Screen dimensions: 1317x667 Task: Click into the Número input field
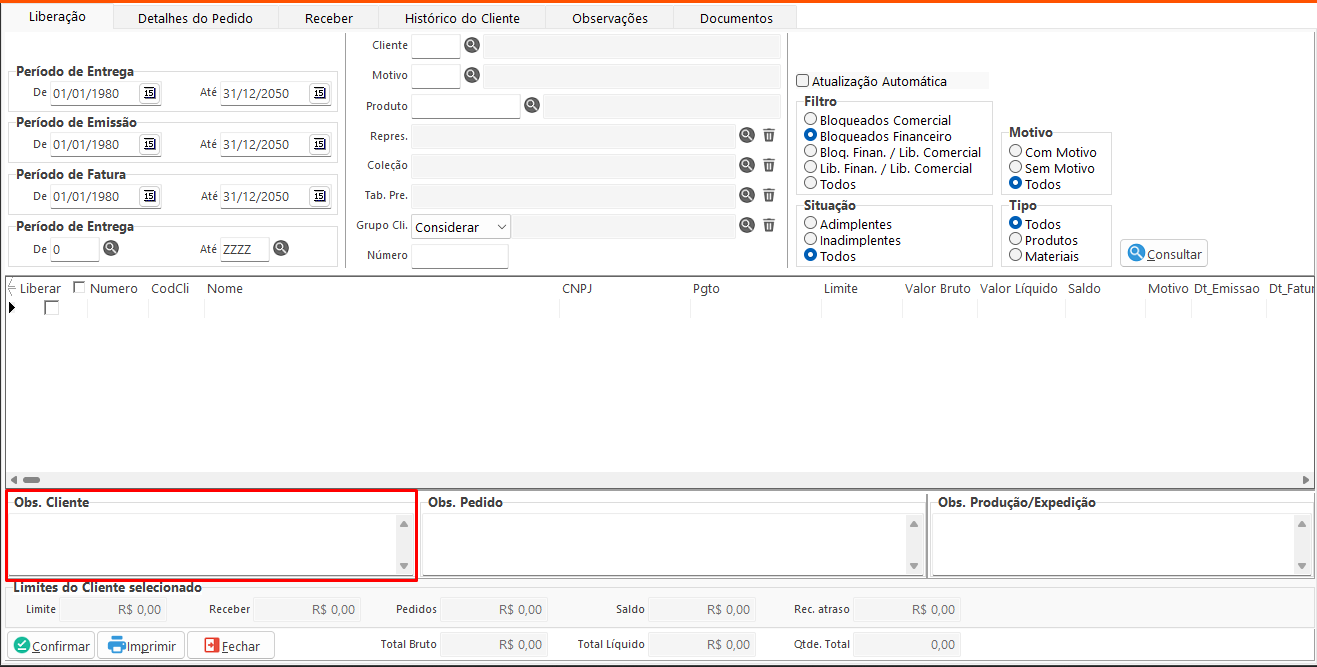(460, 257)
